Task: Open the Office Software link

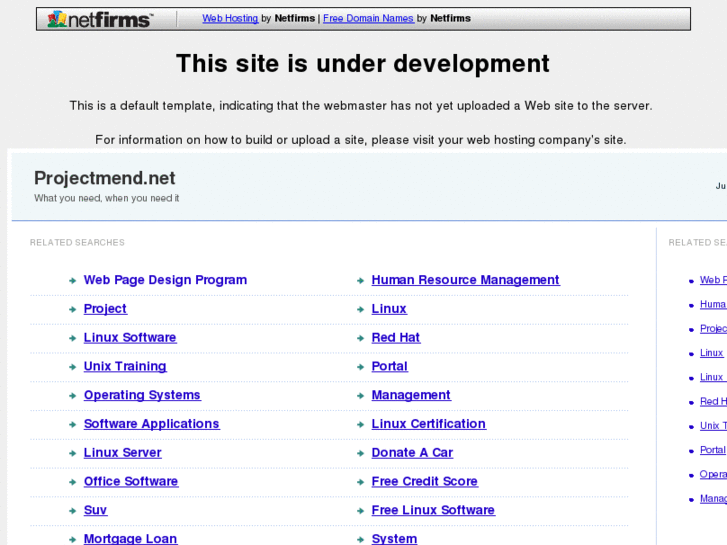Action: [131, 481]
